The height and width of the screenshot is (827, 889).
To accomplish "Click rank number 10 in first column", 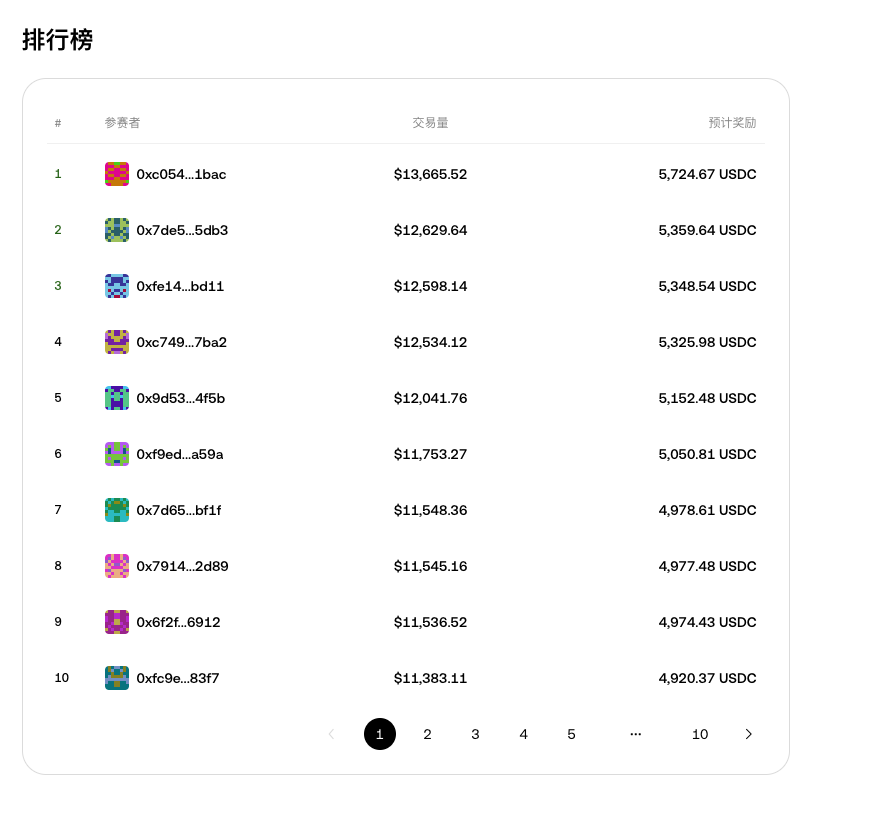I will (62, 678).
